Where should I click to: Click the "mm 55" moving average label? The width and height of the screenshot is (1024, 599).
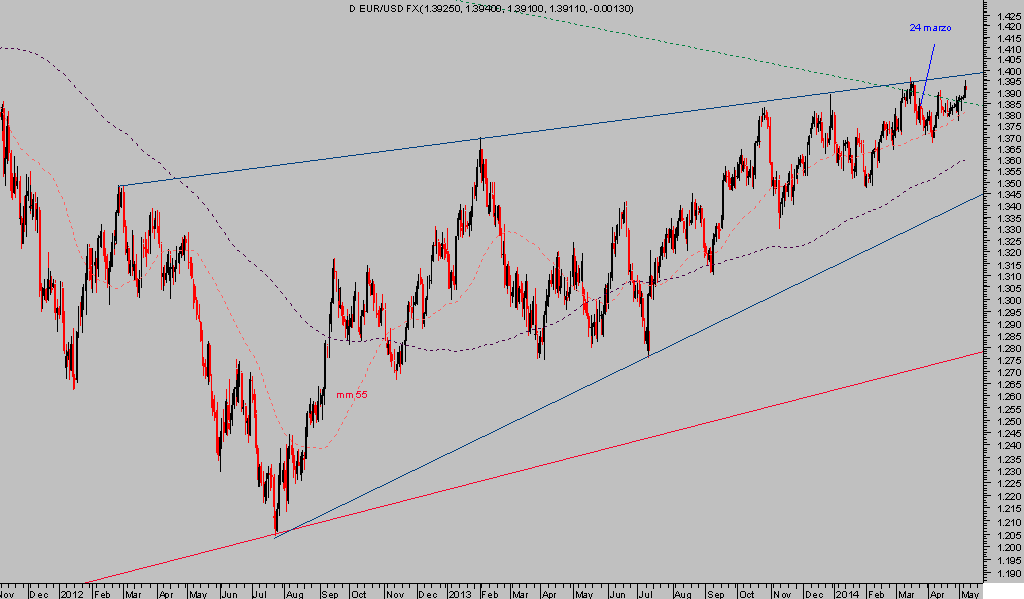(x=352, y=395)
